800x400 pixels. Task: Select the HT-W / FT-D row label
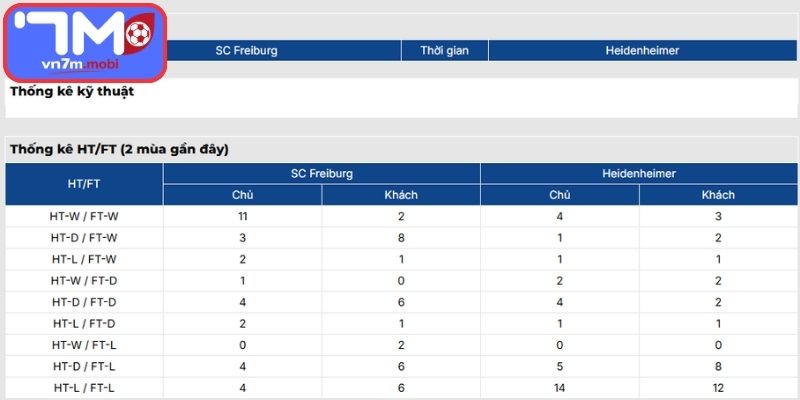coord(84,280)
